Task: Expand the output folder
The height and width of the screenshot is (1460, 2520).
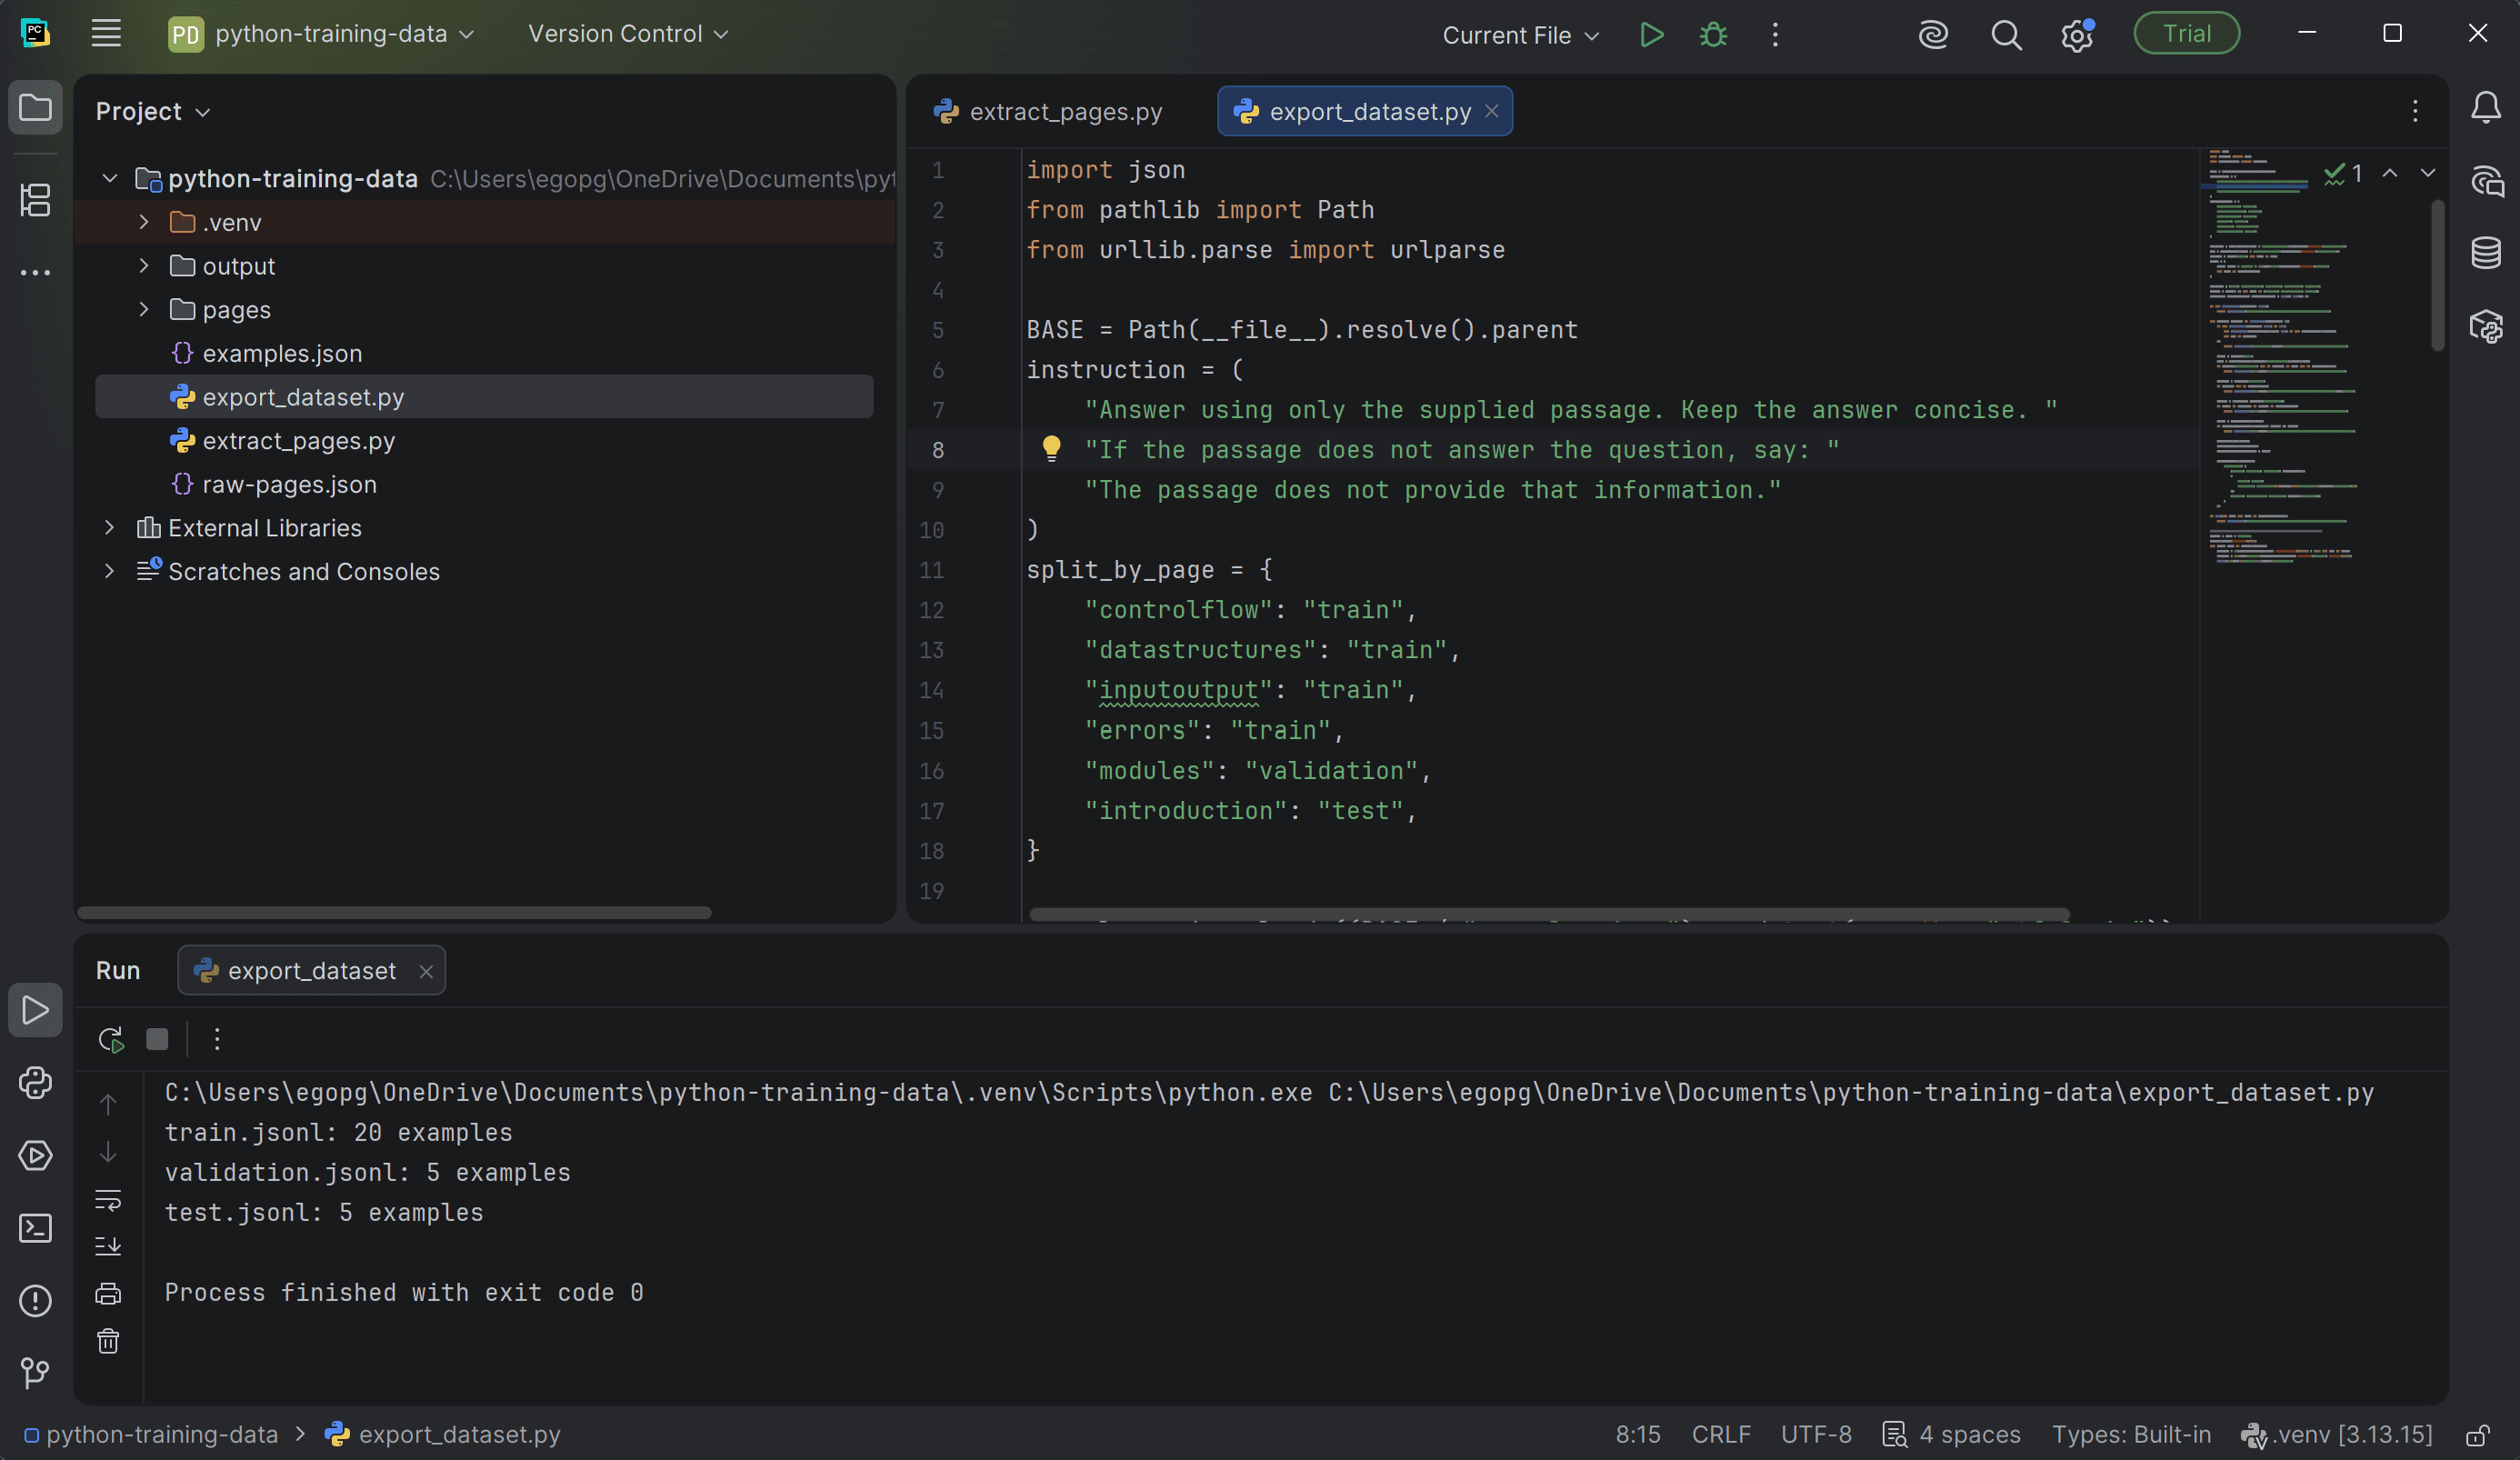Action: tap(144, 265)
